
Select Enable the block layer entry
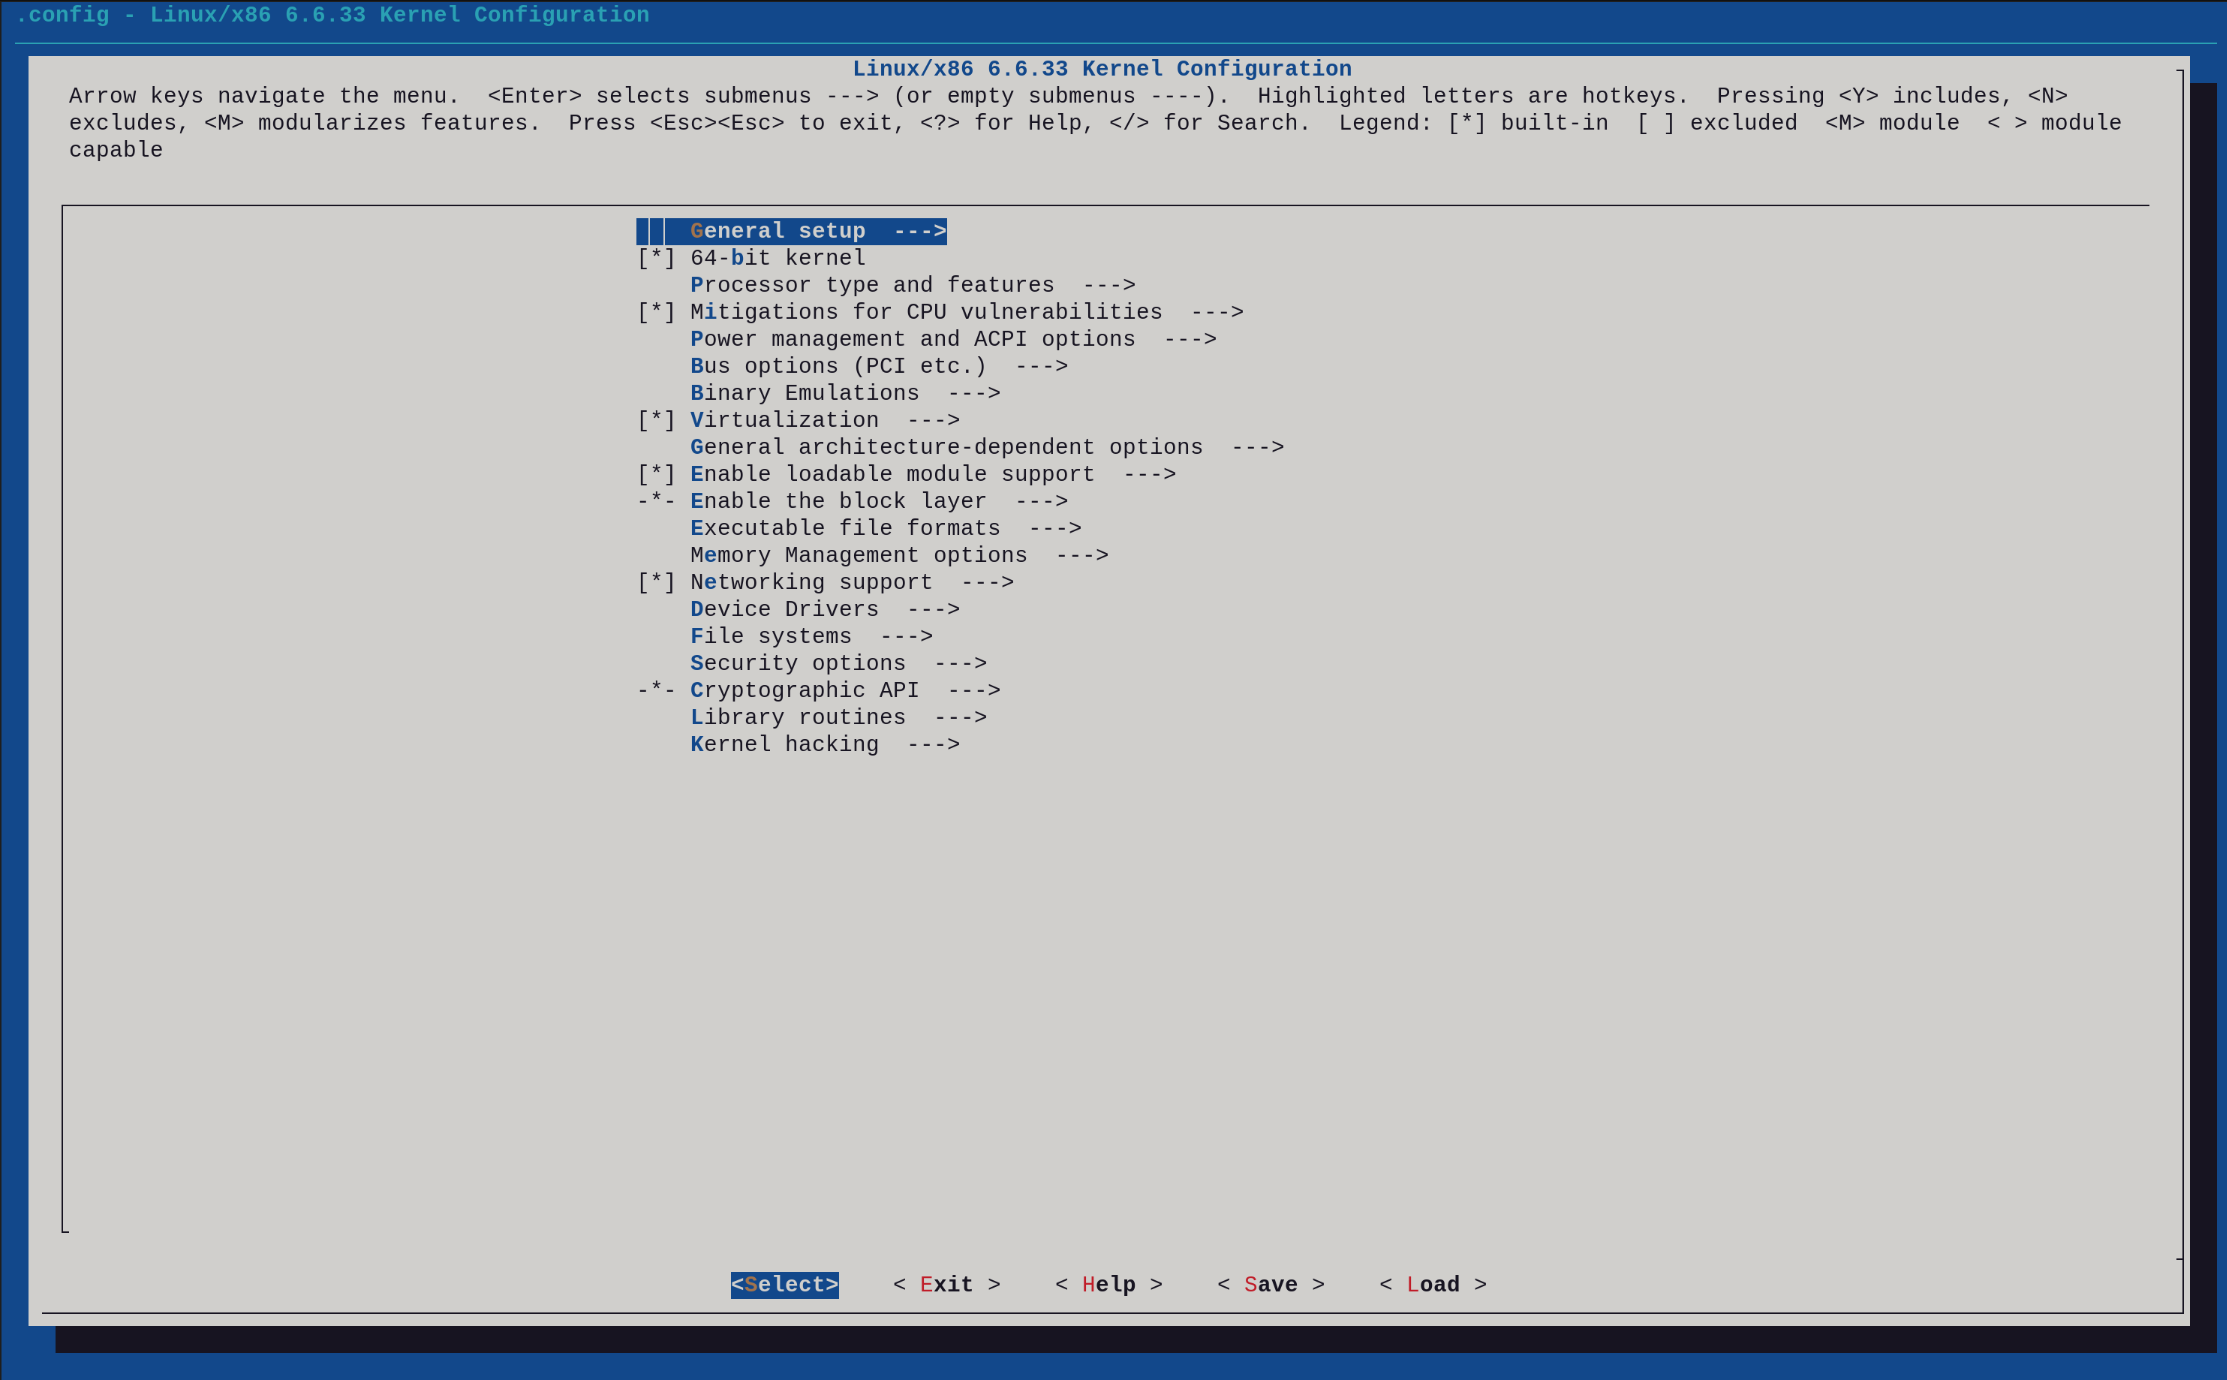click(852, 501)
